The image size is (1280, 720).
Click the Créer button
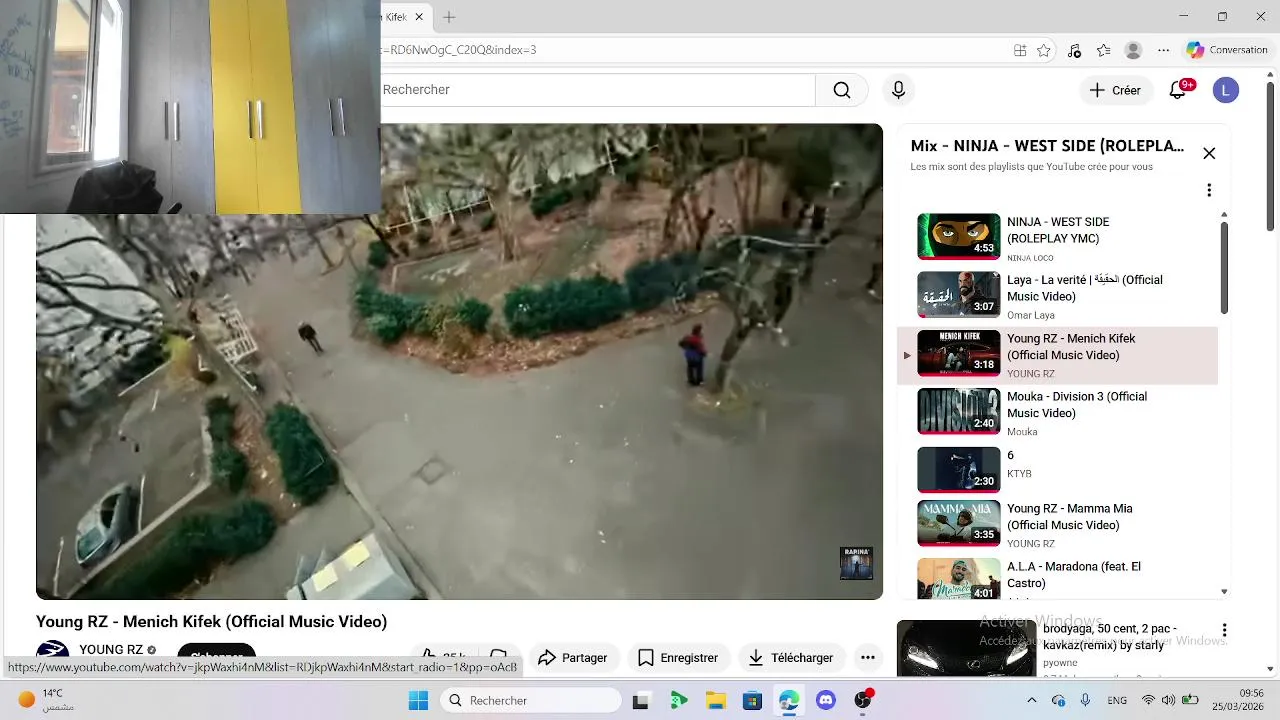pyautogui.click(x=1115, y=90)
